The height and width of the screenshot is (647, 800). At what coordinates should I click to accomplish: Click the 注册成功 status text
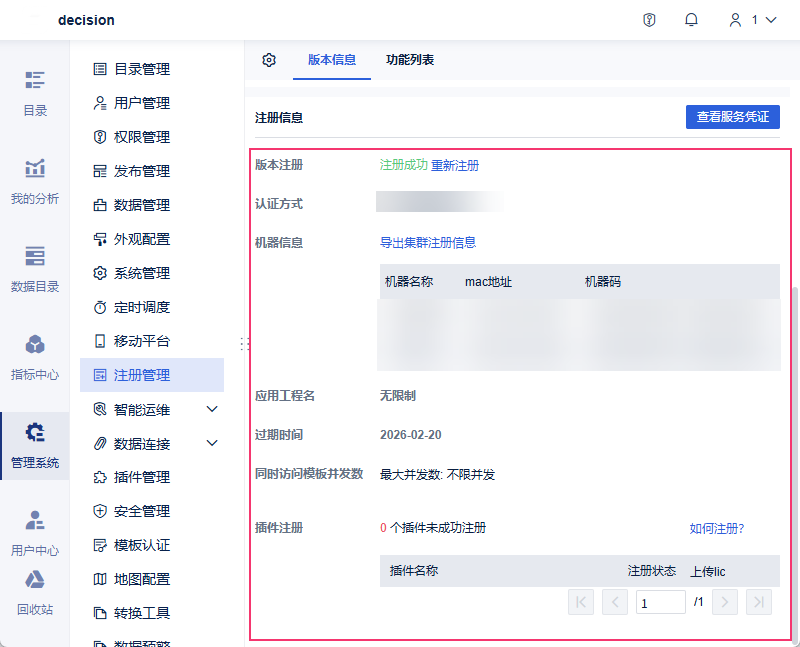click(404, 165)
